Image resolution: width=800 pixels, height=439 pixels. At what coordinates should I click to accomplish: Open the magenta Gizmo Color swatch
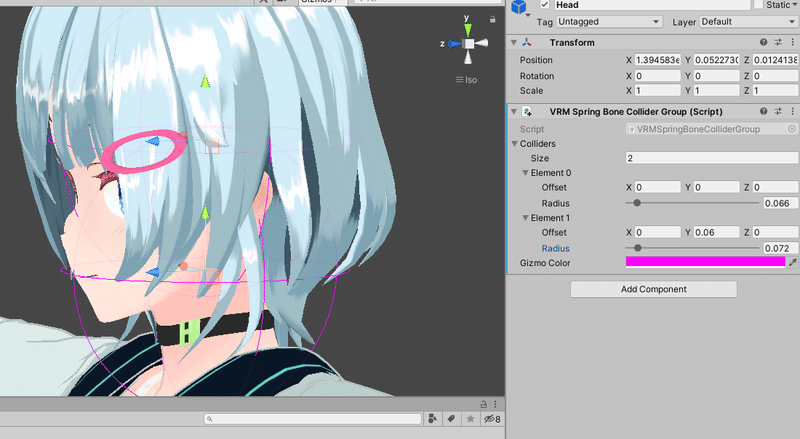click(706, 262)
